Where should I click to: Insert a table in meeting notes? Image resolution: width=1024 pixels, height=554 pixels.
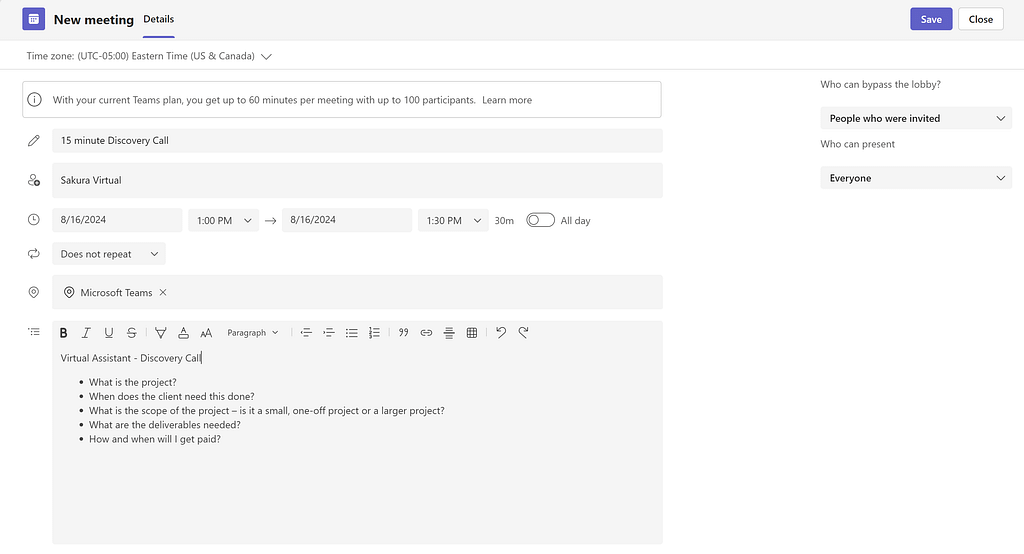pyautogui.click(x=472, y=333)
